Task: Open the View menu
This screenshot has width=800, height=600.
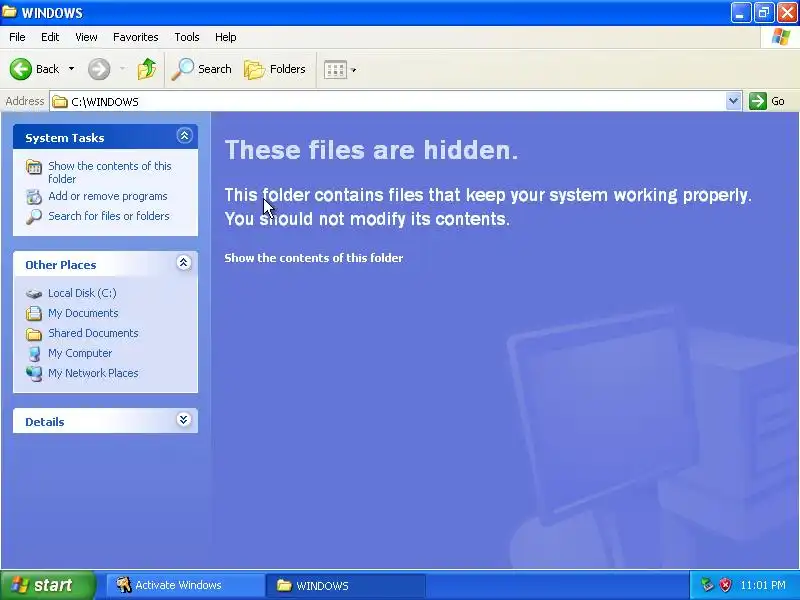Action: pos(86,37)
